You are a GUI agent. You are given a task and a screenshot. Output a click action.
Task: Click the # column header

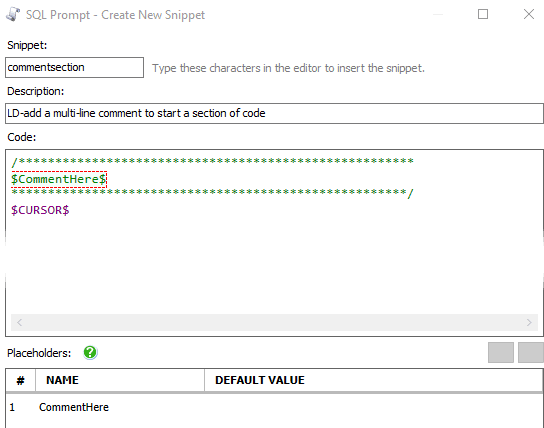pyautogui.click(x=20, y=380)
